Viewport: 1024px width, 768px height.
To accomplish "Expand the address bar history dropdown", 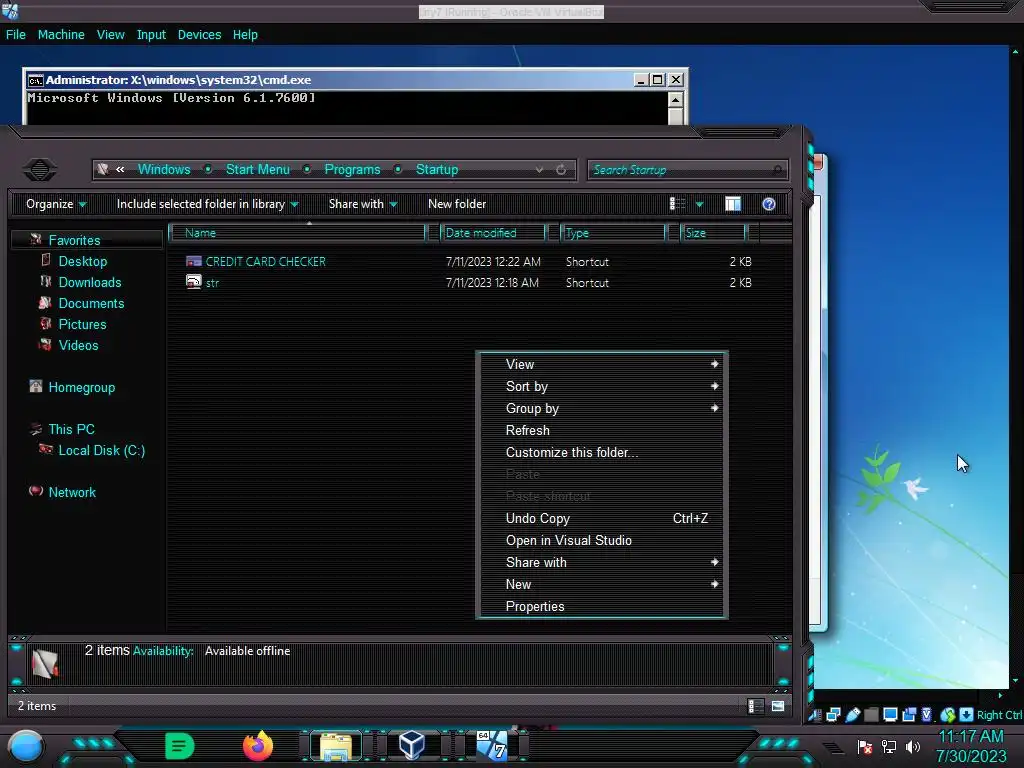I will click(539, 170).
